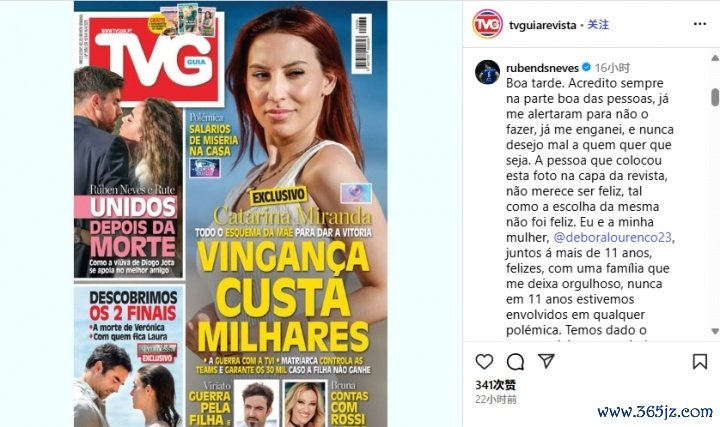Open @deboralourenco23 mention link
This screenshot has width=720, height=427.
coord(613,237)
